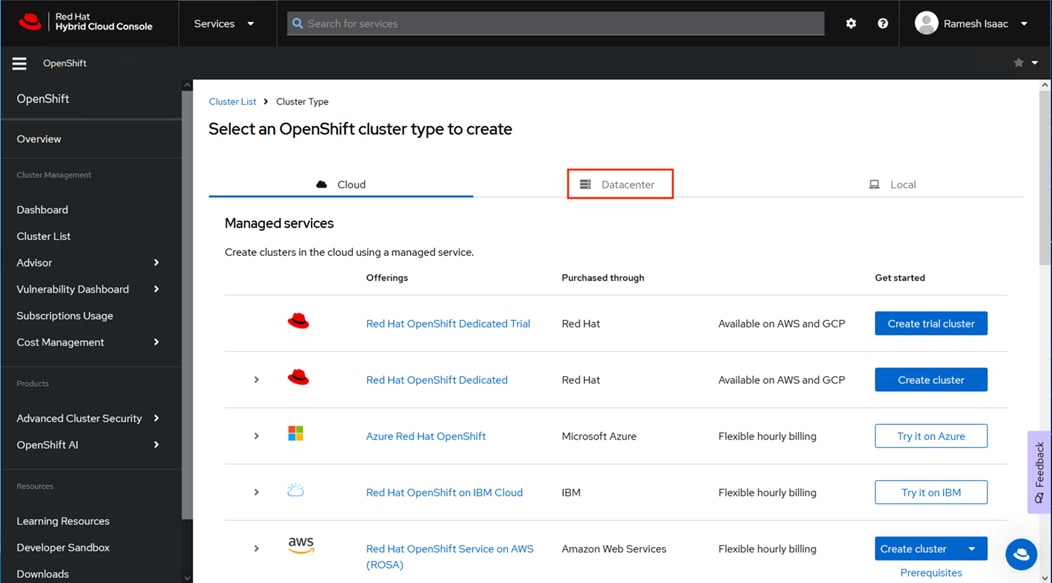Click the favorite star icon

(x=1019, y=63)
